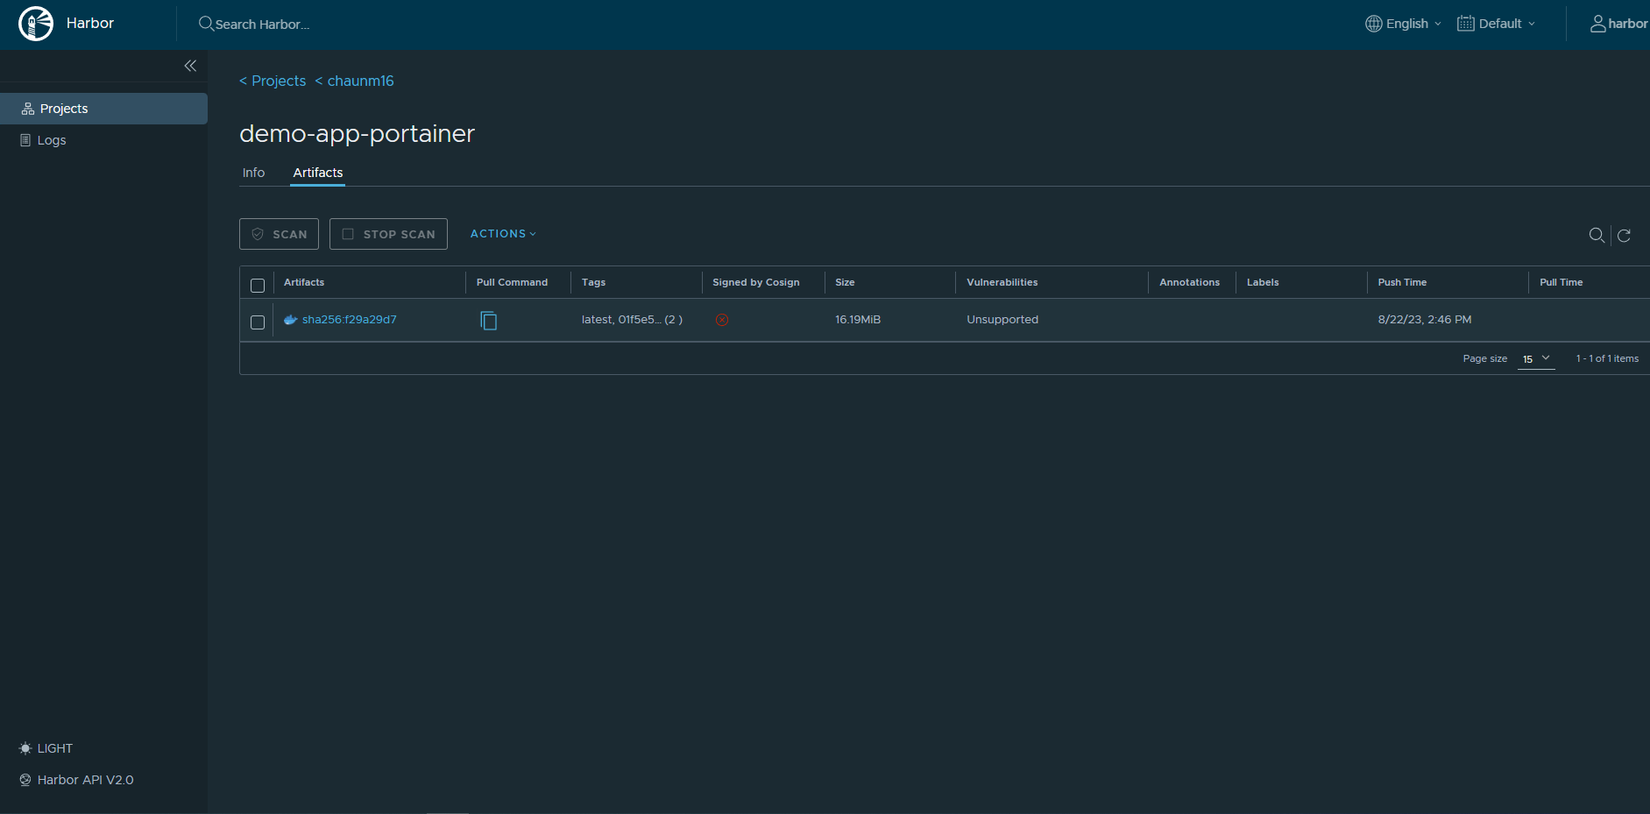Click the red Cosign unsigned status icon
Viewport: 1650px width, 814px height.
722,320
